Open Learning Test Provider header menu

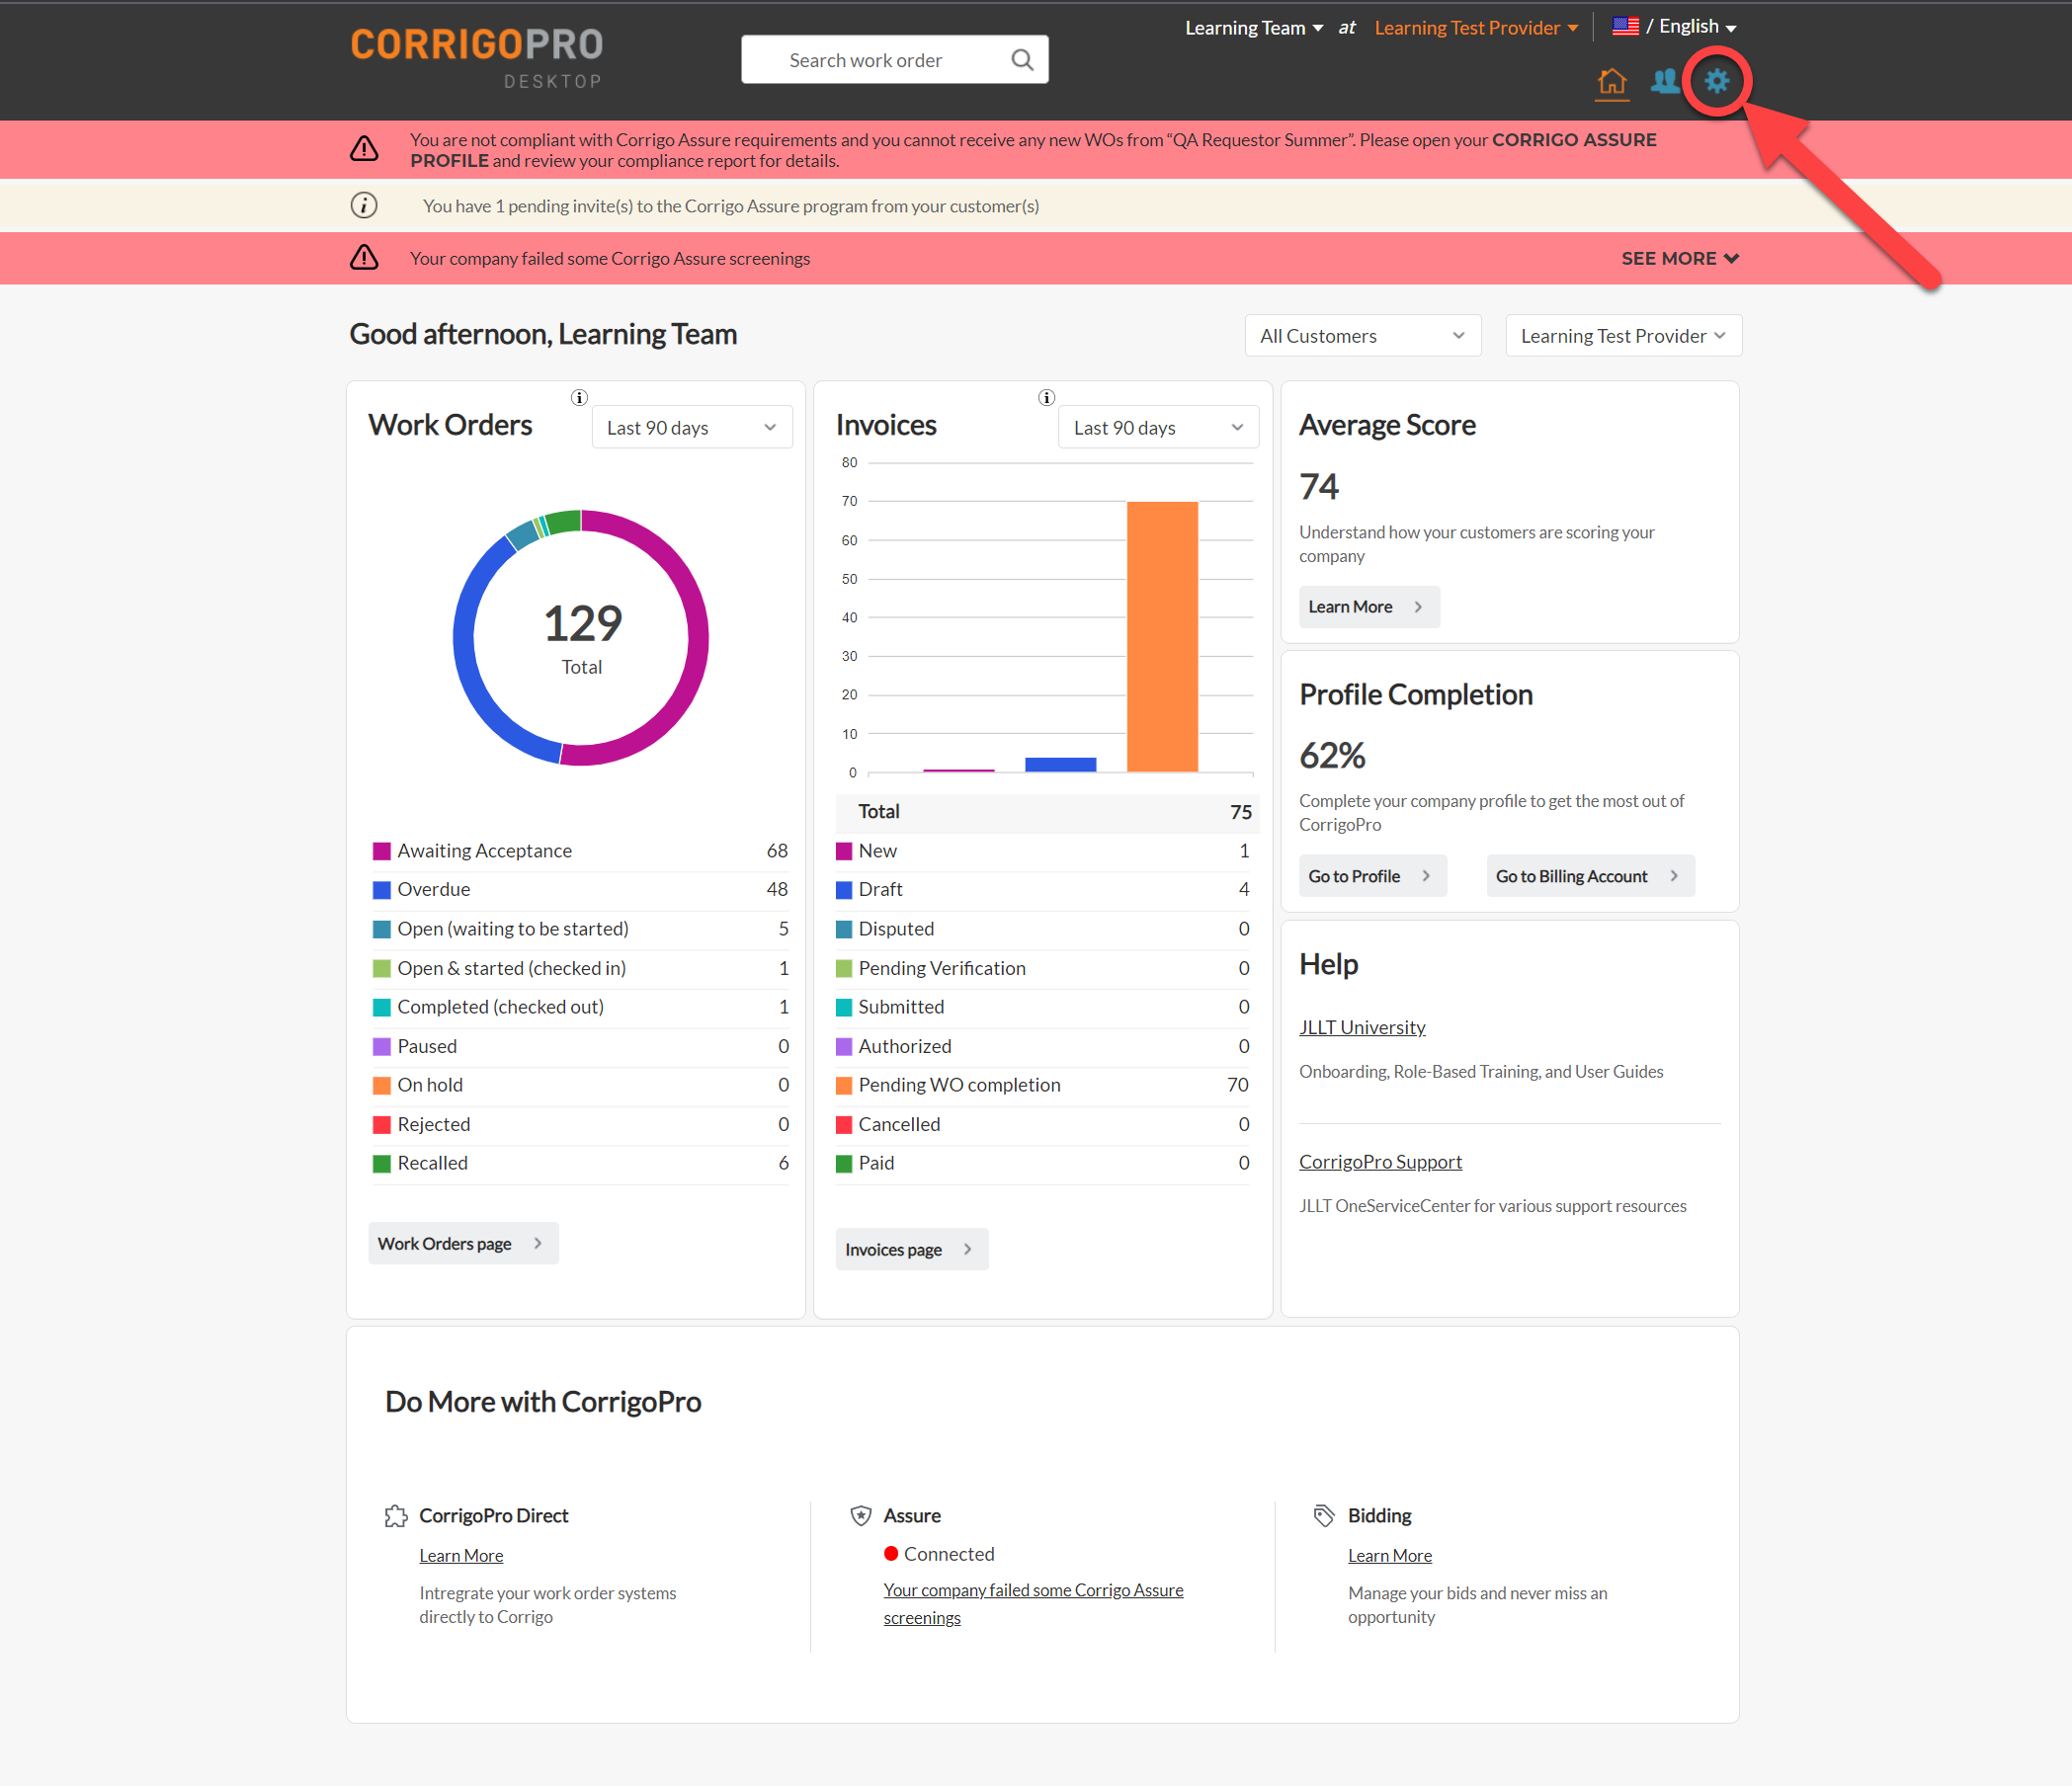pyautogui.click(x=1475, y=28)
